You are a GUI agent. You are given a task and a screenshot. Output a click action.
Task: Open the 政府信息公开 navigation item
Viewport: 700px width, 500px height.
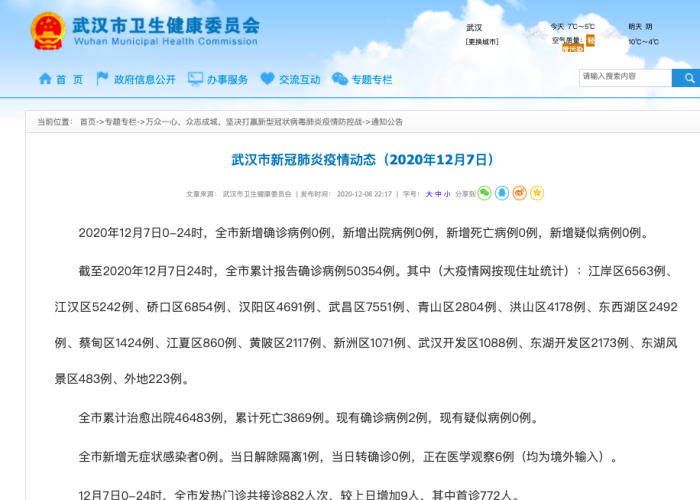coord(145,80)
